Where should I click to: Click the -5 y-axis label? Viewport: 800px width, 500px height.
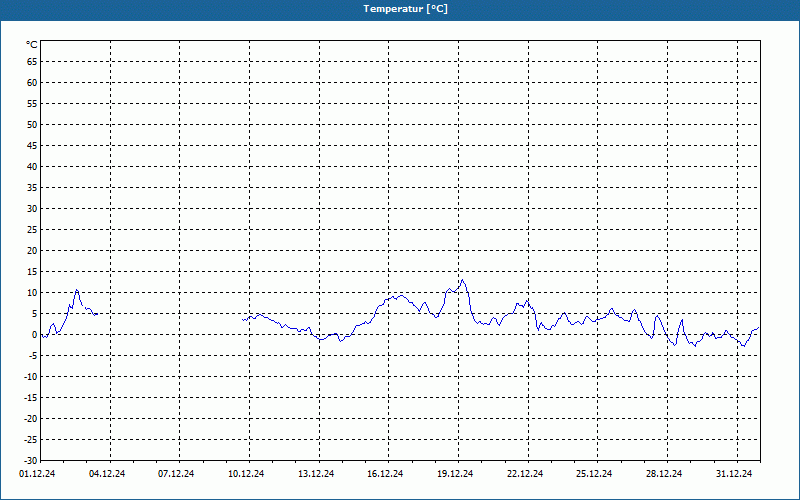pyautogui.click(x=33, y=356)
